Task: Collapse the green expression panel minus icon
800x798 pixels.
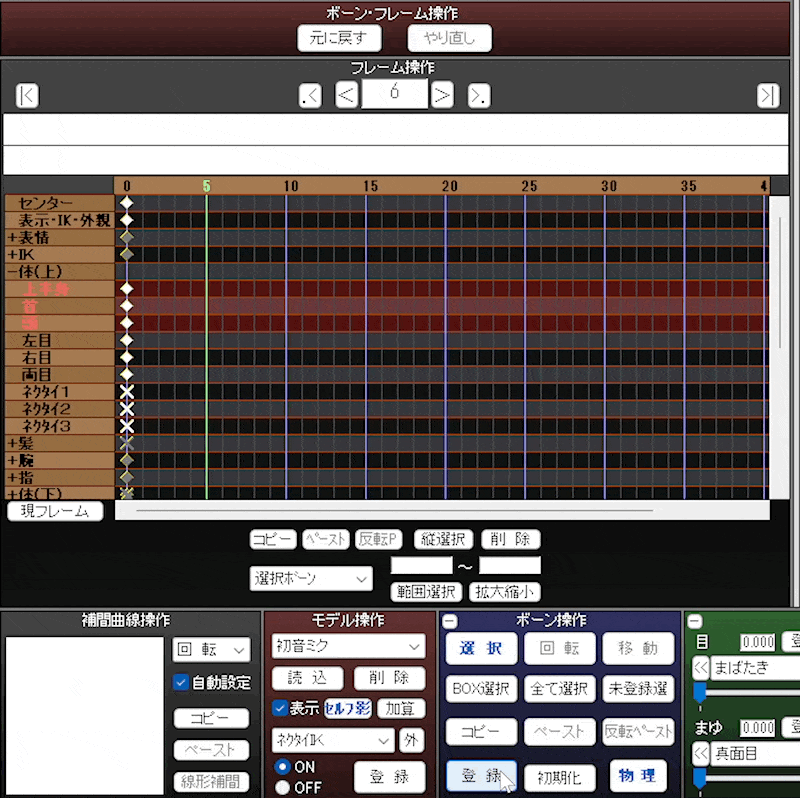Action: click(x=694, y=621)
